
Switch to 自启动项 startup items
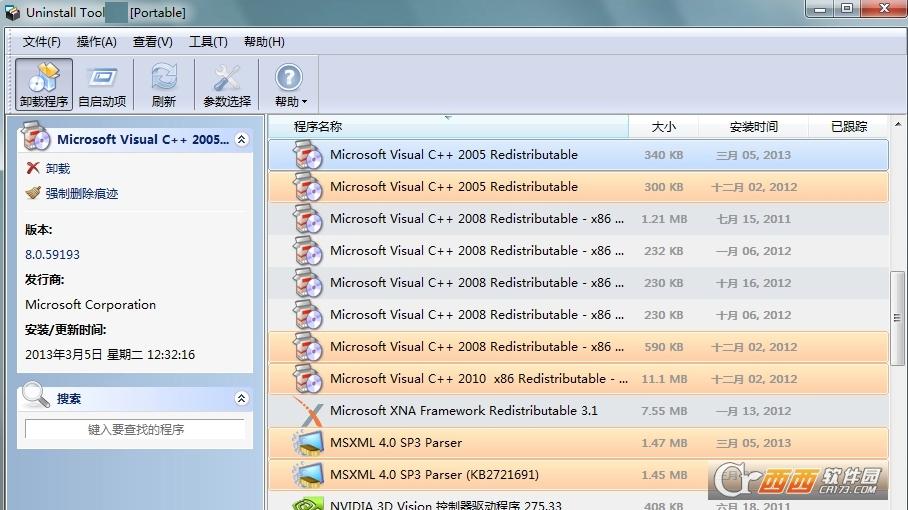(x=102, y=85)
